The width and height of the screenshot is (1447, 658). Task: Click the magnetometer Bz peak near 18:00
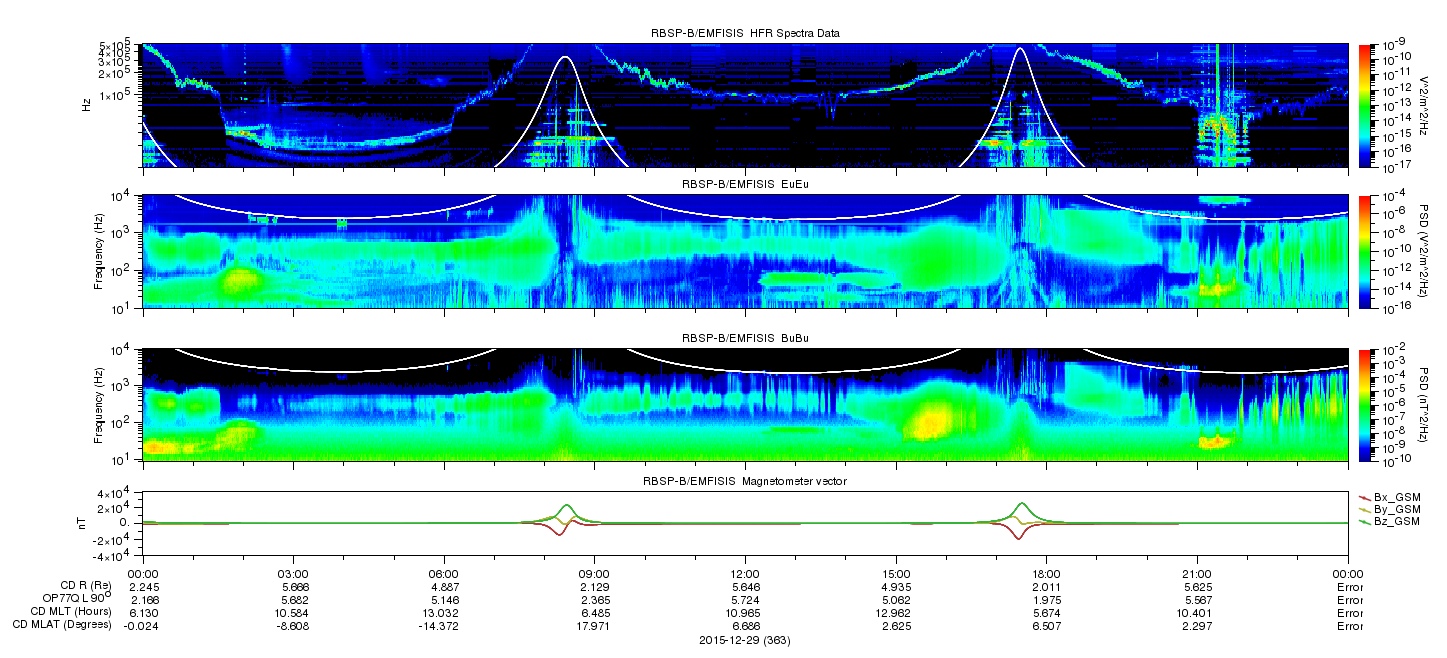[1021, 503]
